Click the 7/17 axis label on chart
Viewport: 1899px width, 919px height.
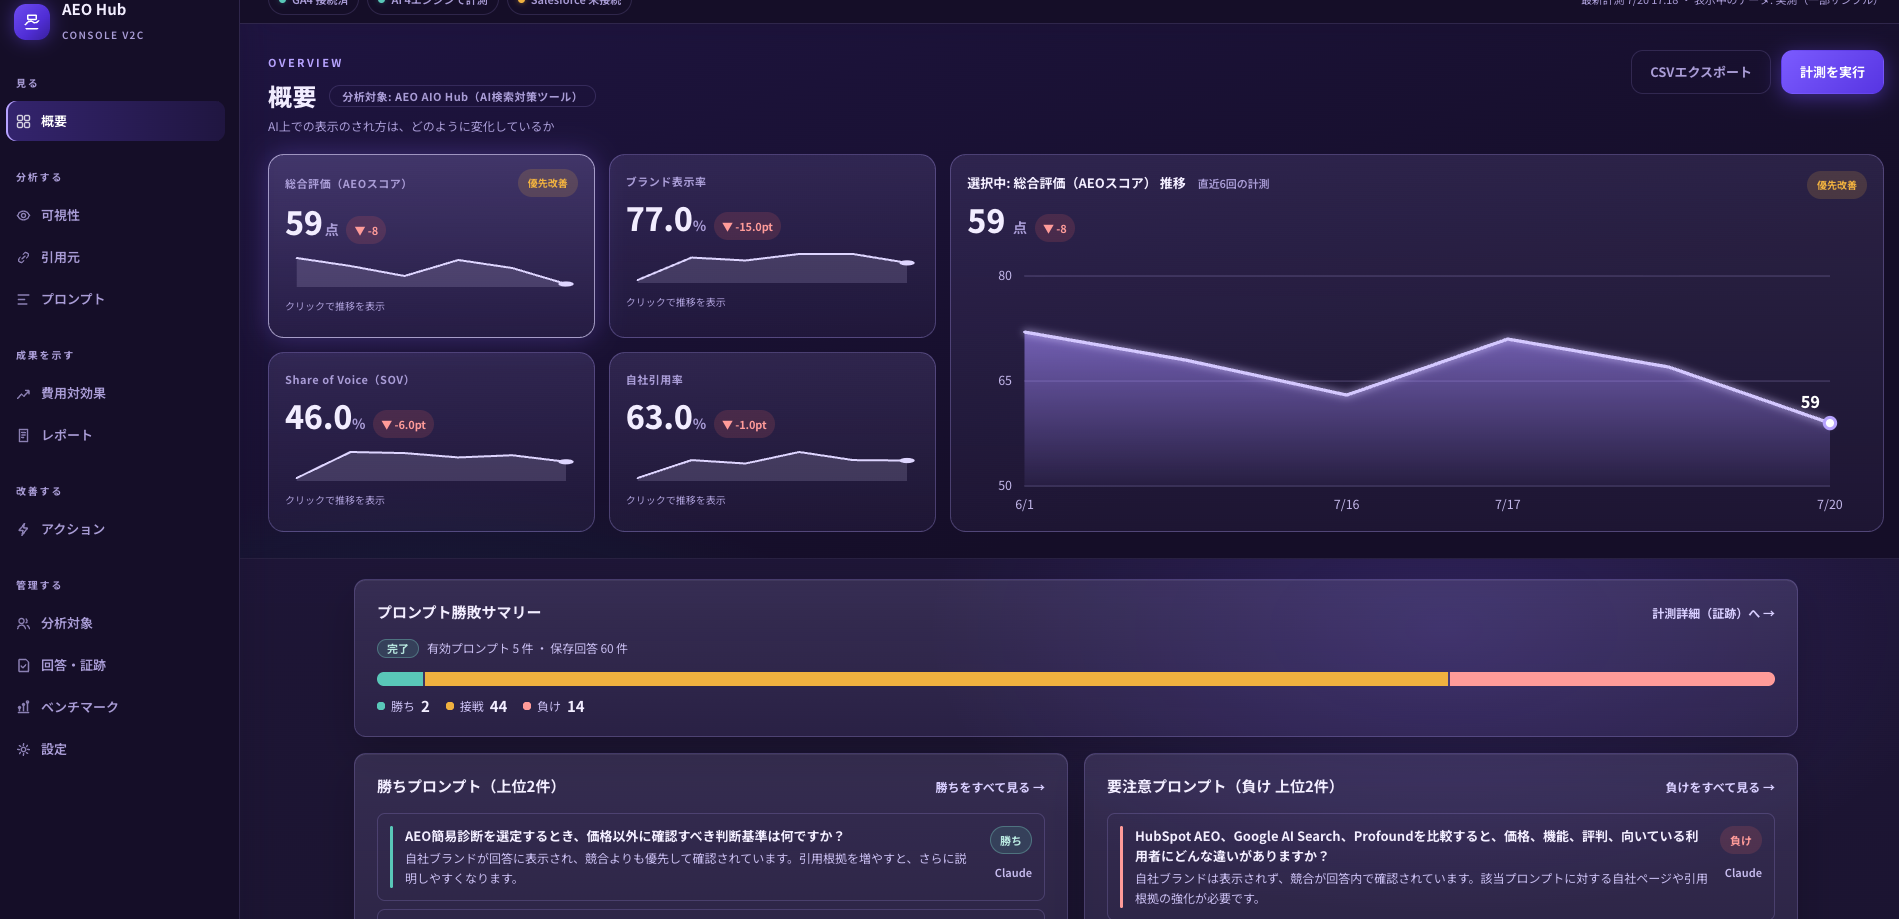(1507, 505)
